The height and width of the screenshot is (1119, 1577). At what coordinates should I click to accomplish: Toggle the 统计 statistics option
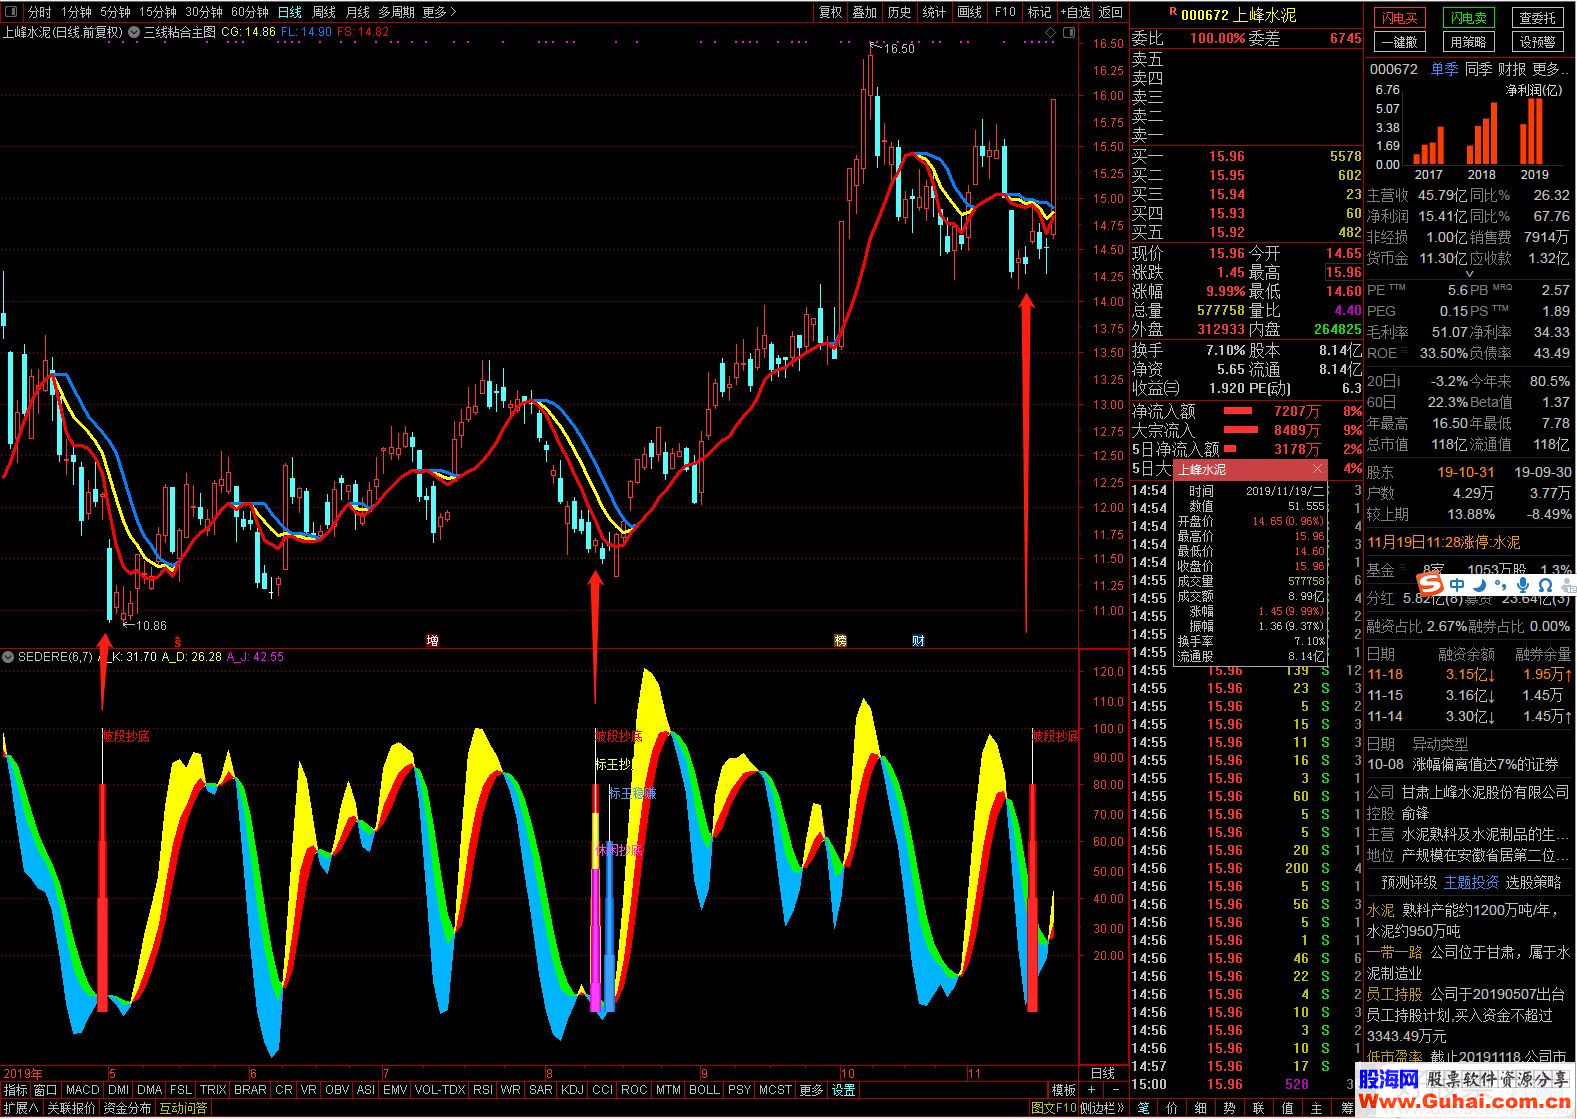934,12
